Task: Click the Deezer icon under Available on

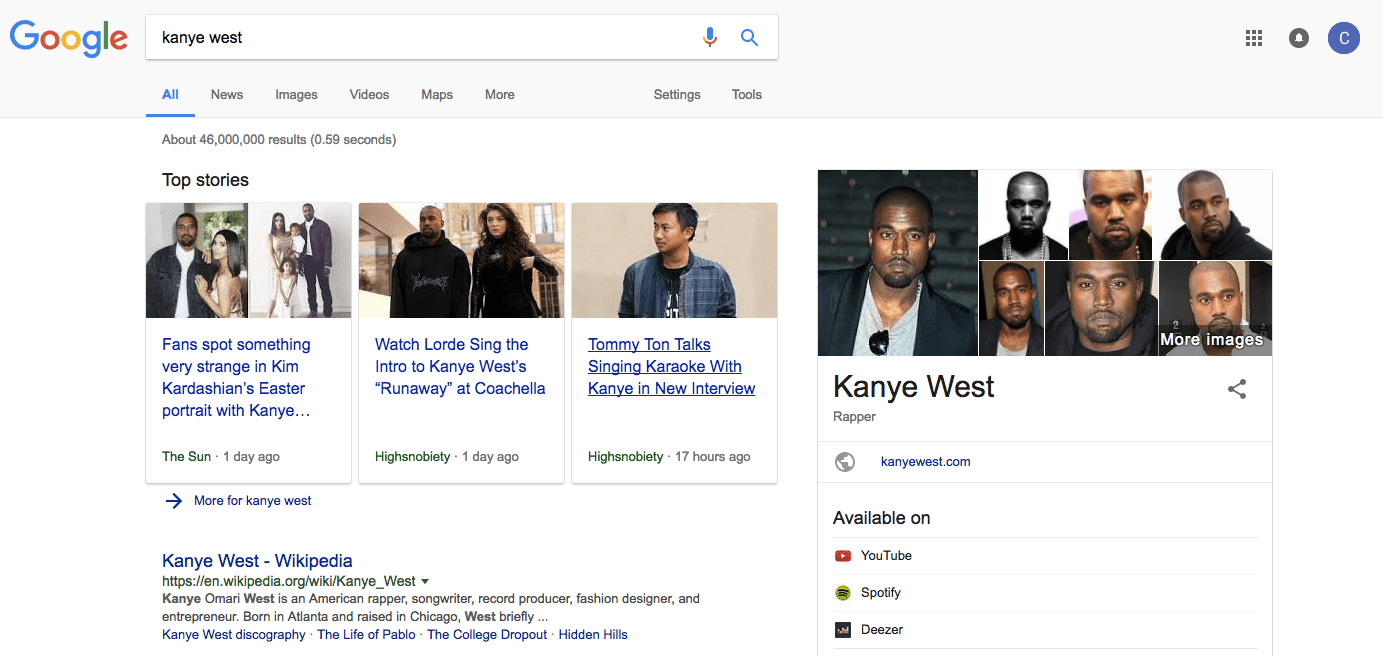Action: click(843, 630)
